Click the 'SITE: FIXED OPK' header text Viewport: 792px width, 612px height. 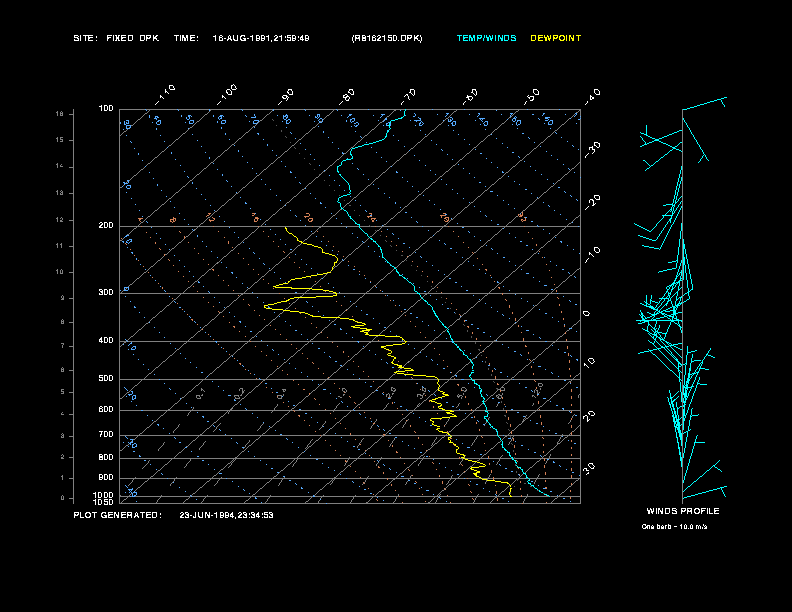pos(116,38)
